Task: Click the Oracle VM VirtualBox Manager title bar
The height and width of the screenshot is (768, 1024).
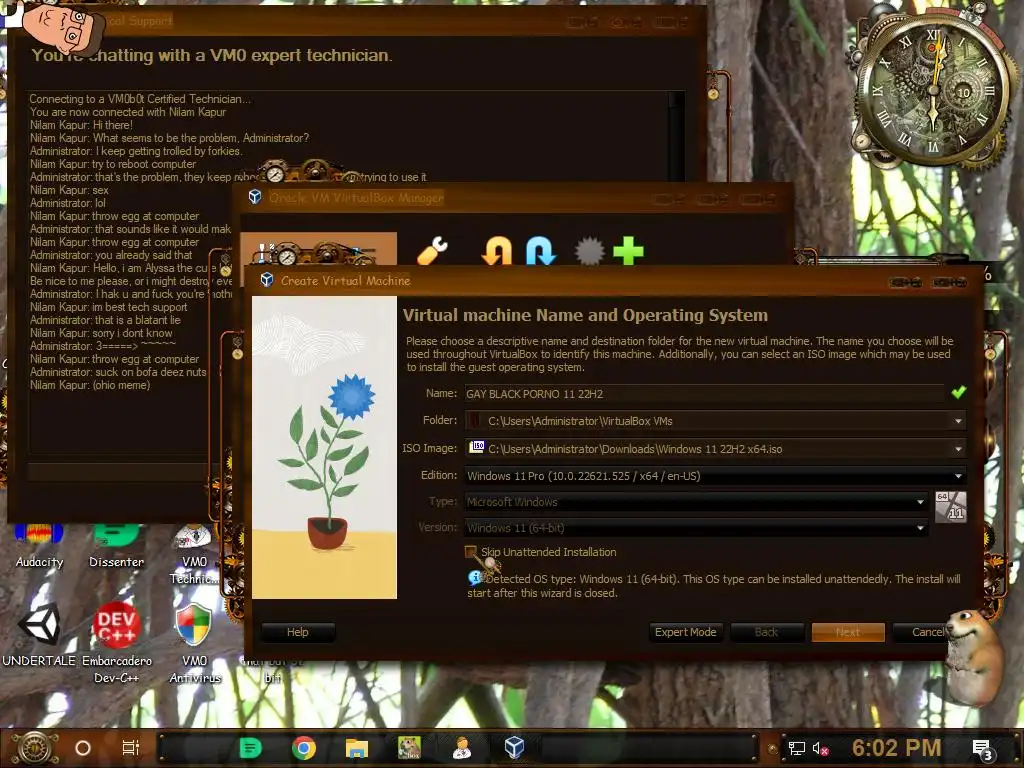Action: [x=513, y=197]
